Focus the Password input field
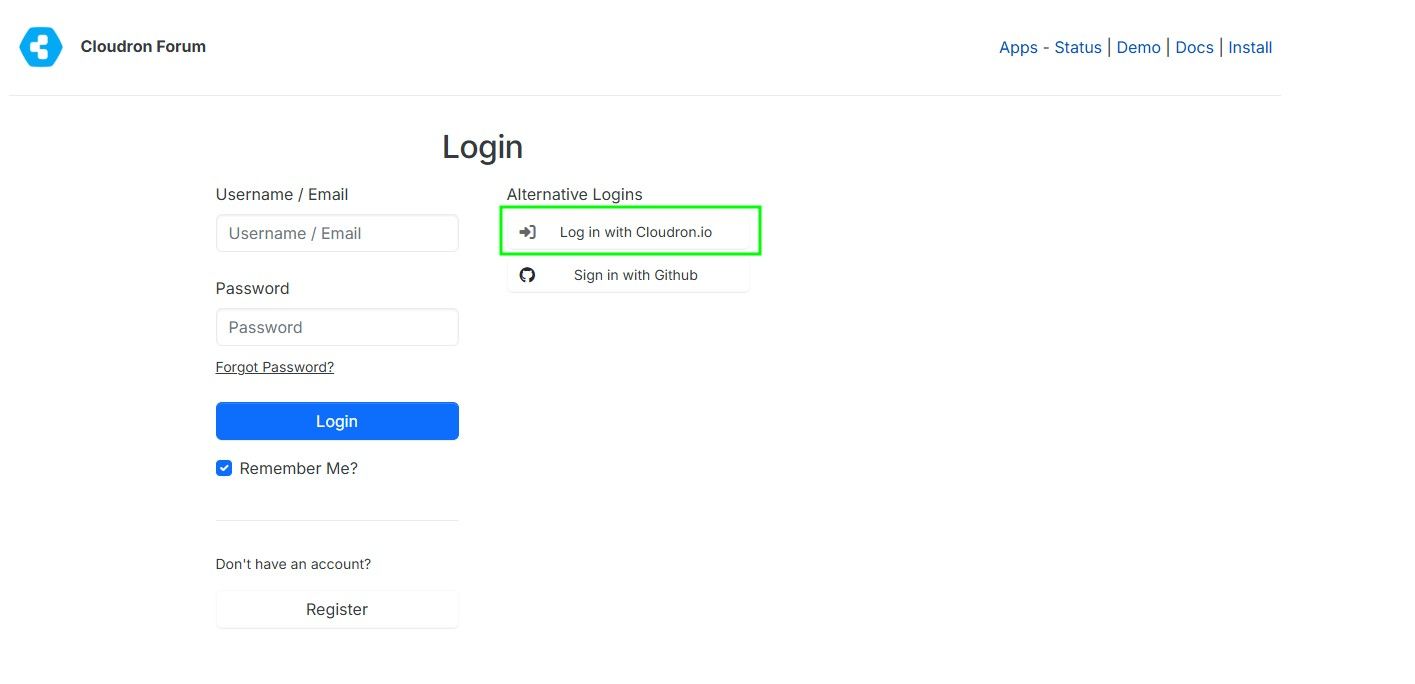Image resolution: width=1415 pixels, height=684 pixels. click(337, 327)
